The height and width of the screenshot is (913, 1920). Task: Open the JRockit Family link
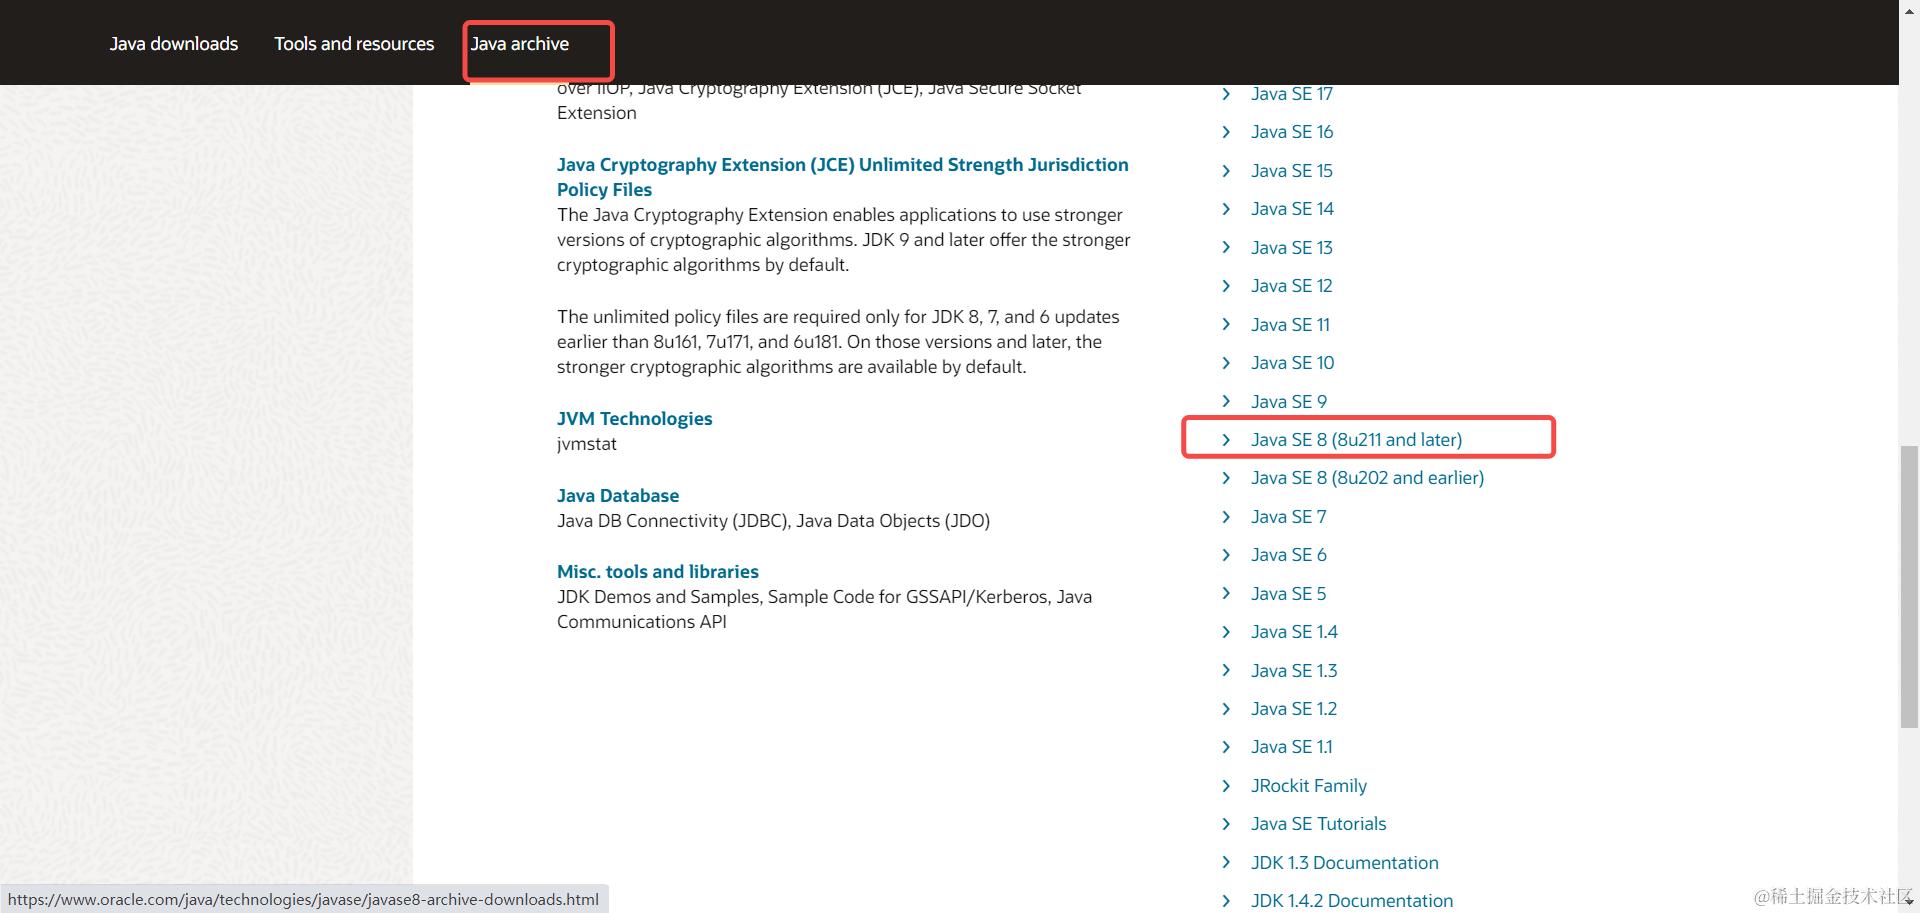(x=1308, y=786)
